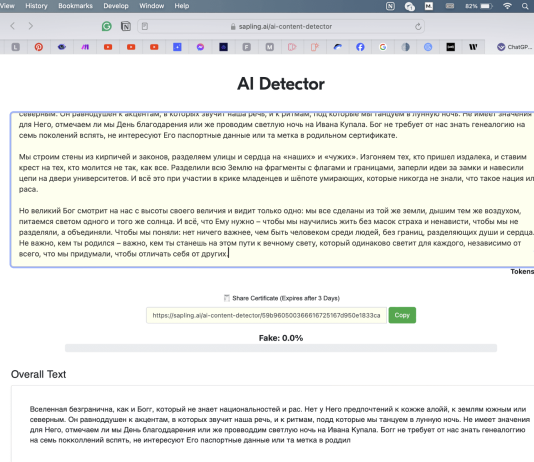Go forward with the browser forward arrow
Screen dimensions: 534x462
31,26
